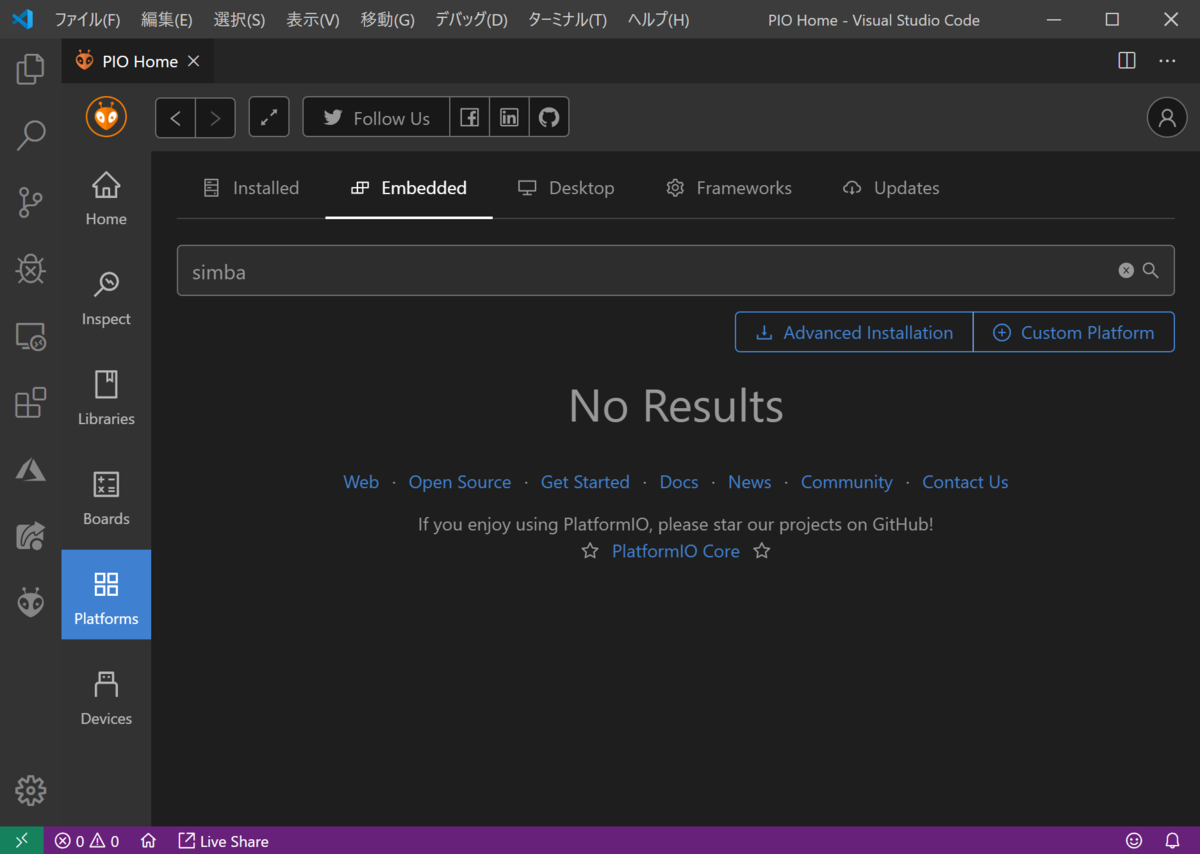The image size is (1200, 854).
Task: Clear the simba search text
Action: click(1126, 270)
